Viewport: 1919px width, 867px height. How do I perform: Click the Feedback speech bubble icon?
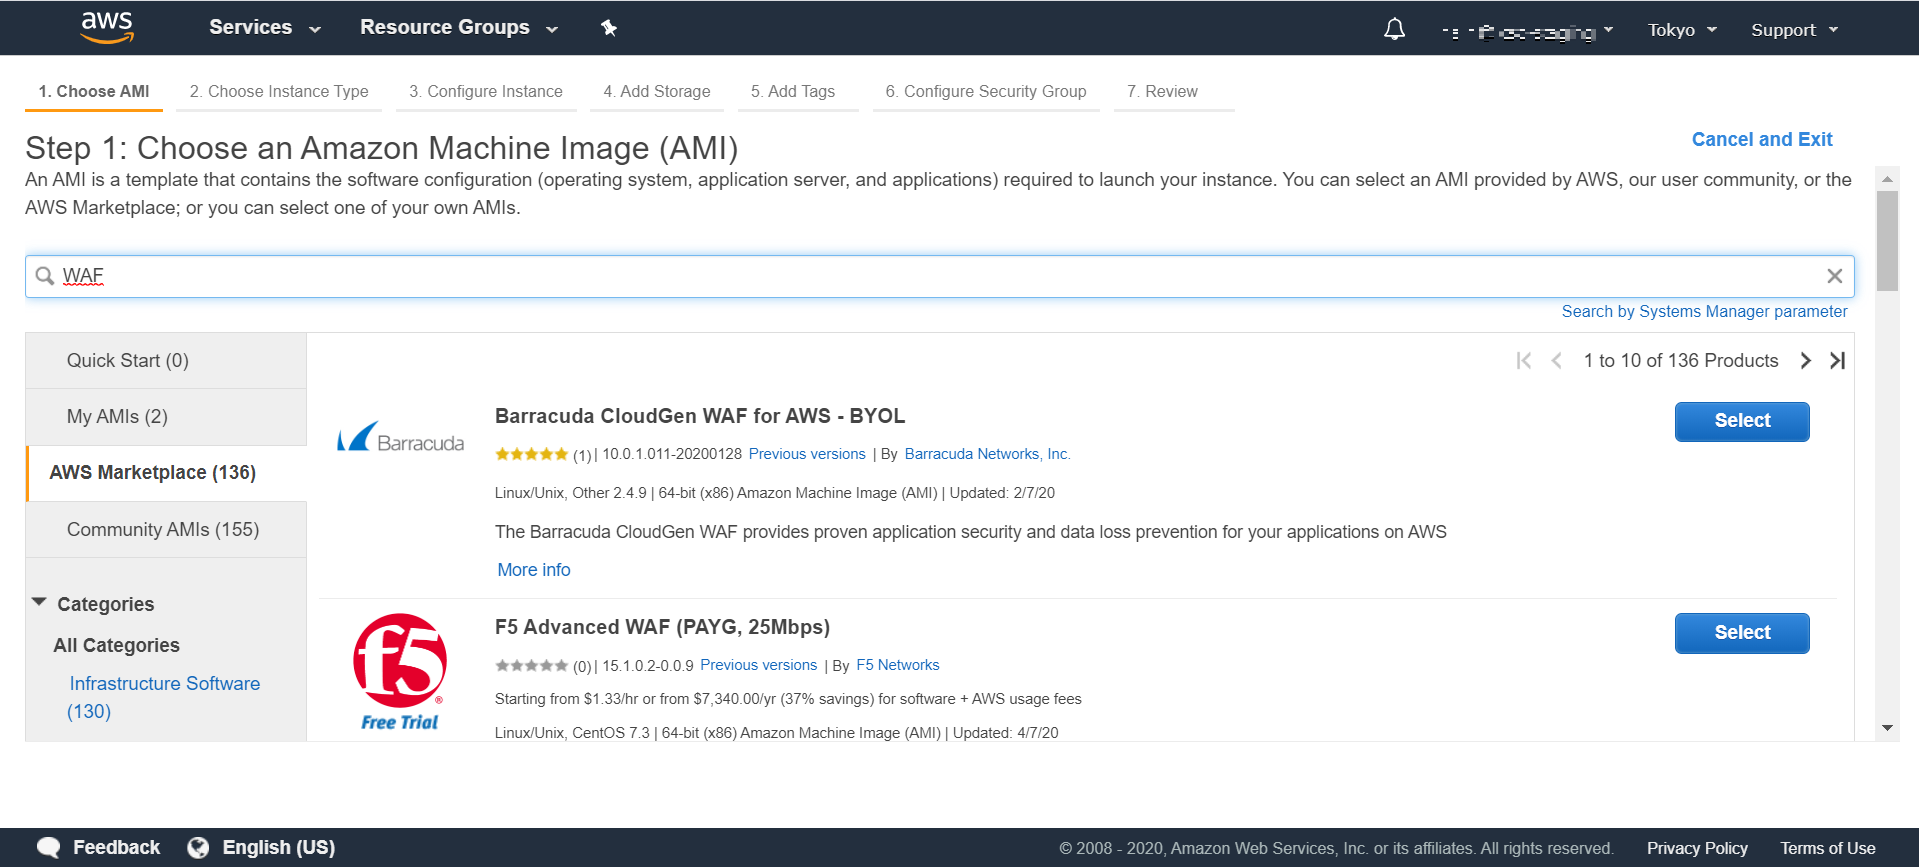pyautogui.click(x=48, y=848)
